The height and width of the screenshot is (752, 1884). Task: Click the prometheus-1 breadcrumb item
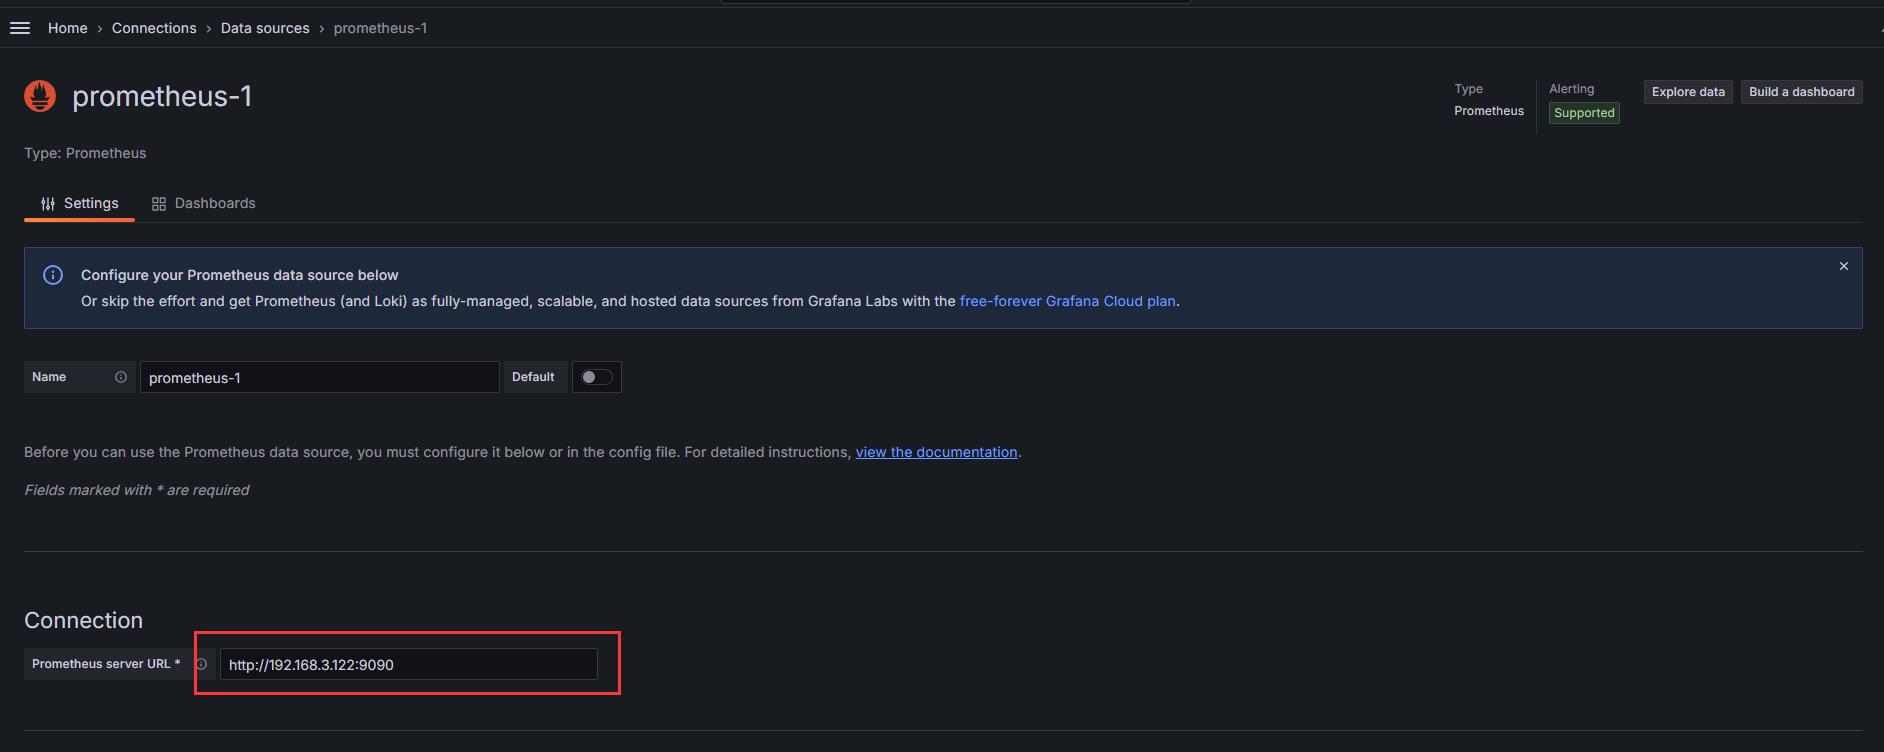click(x=380, y=28)
